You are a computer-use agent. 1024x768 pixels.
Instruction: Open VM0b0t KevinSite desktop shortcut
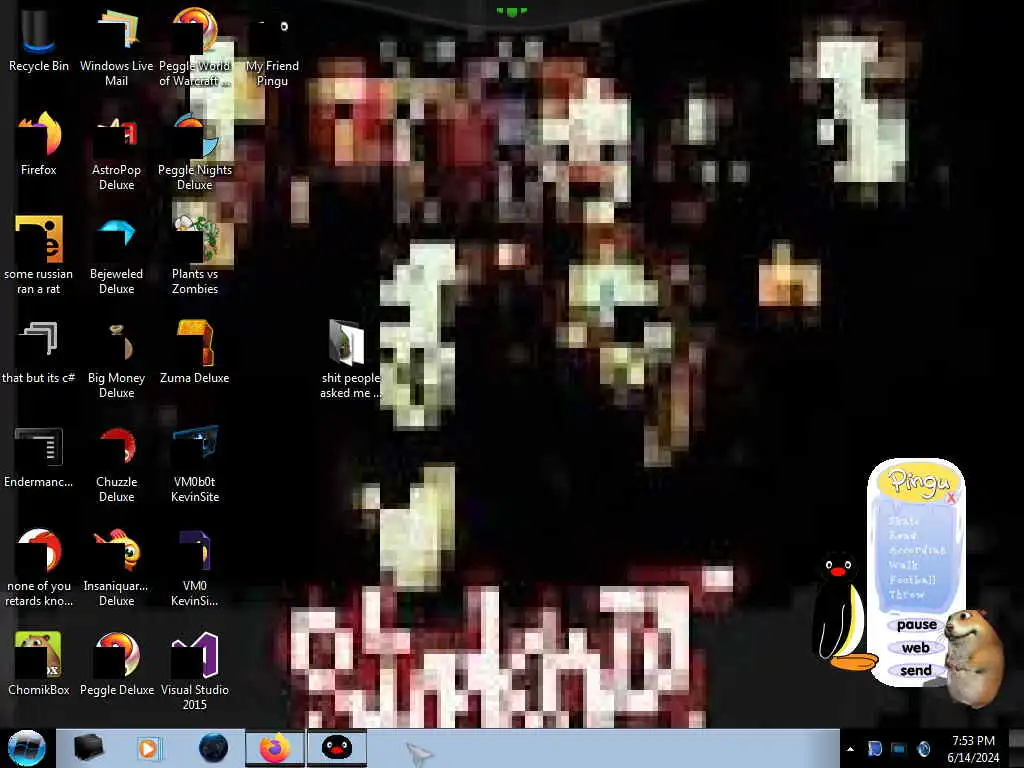point(195,464)
